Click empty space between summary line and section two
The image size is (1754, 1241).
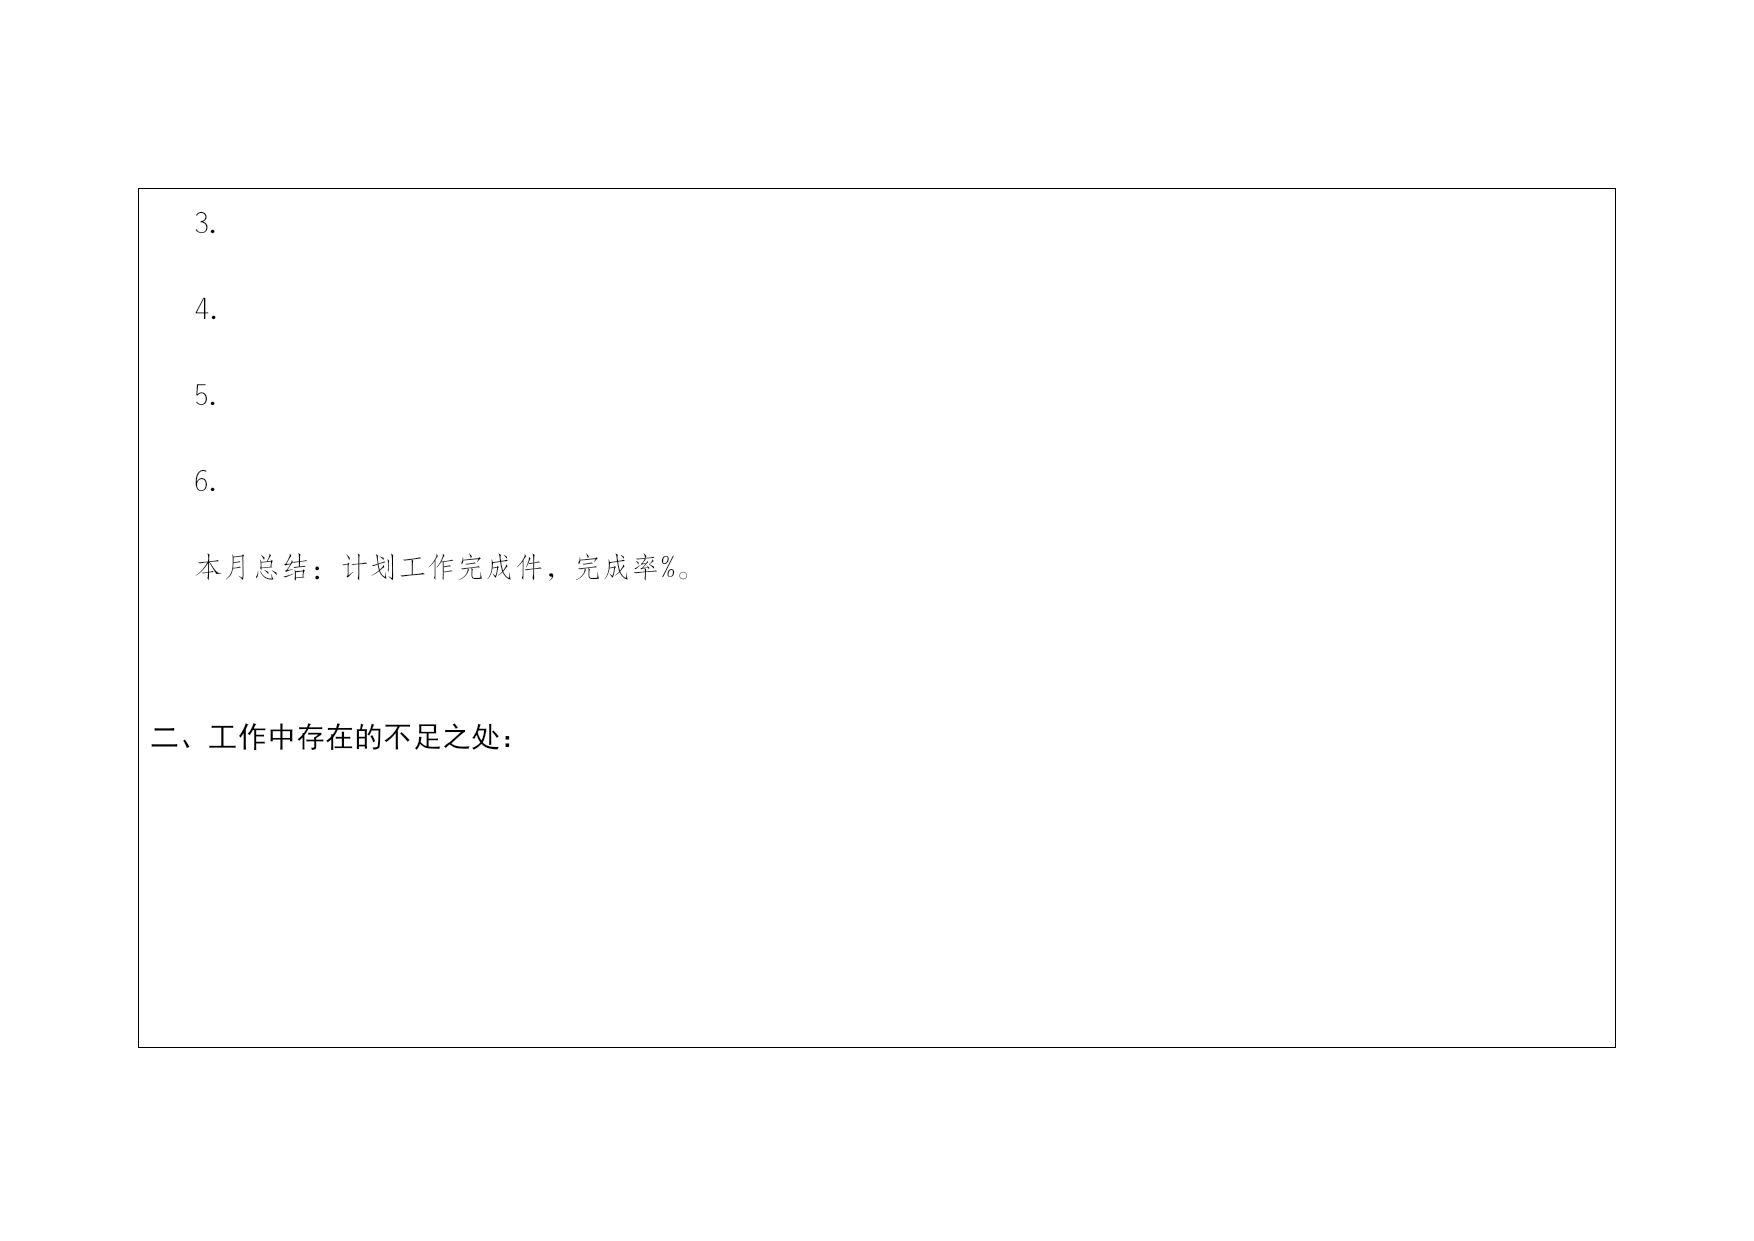coord(876,650)
